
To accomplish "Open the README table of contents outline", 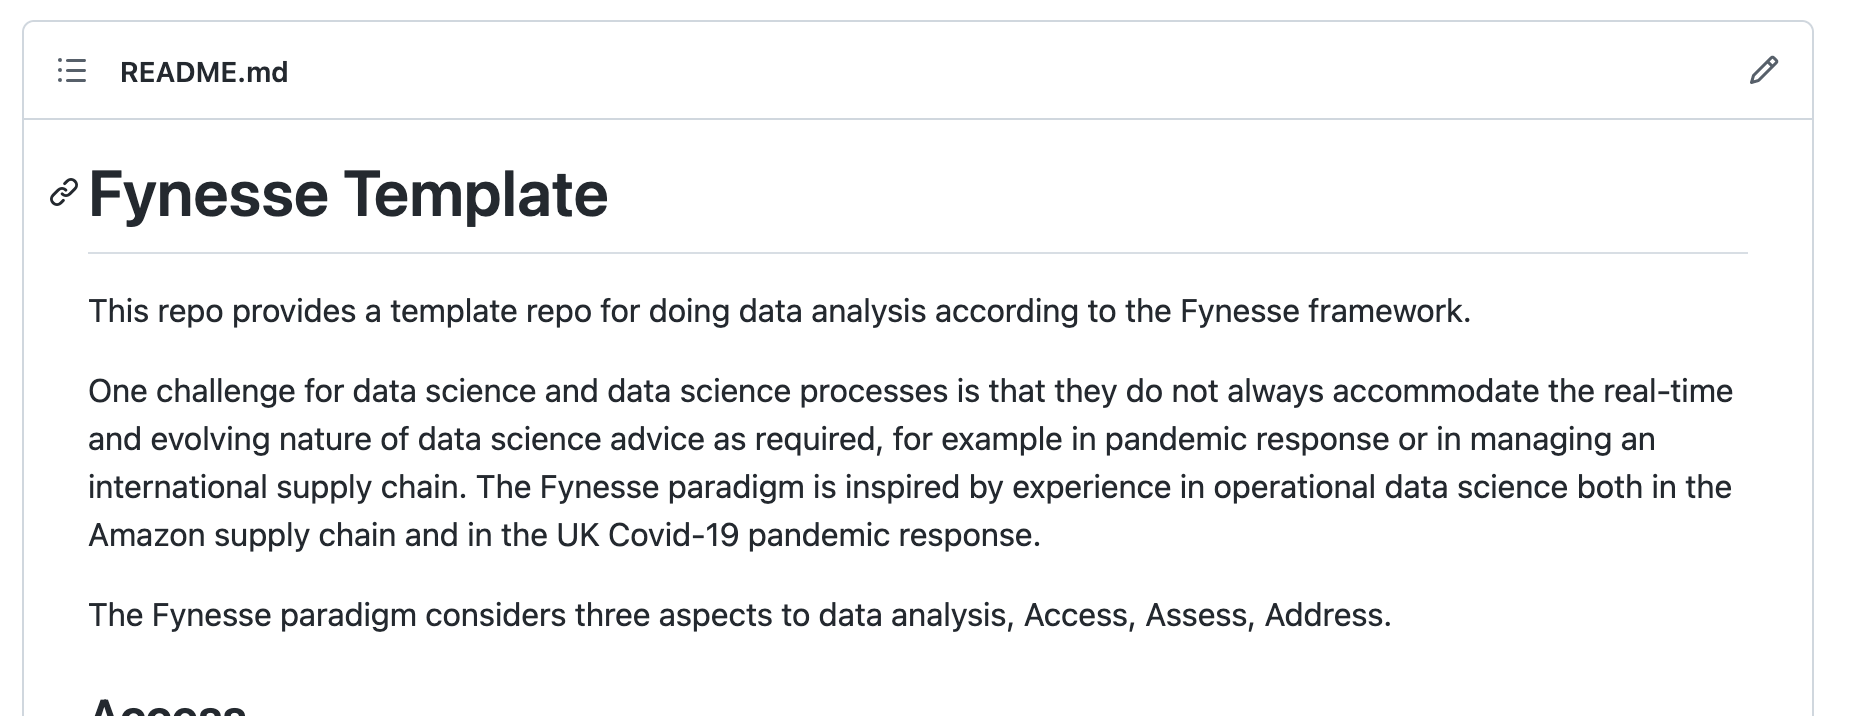I will click(x=72, y=71).
